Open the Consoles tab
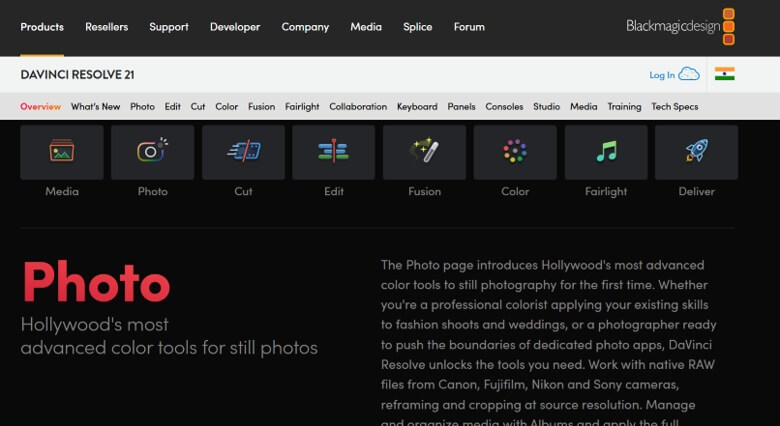Screen dimensions: 780x426 coord(504,106)
